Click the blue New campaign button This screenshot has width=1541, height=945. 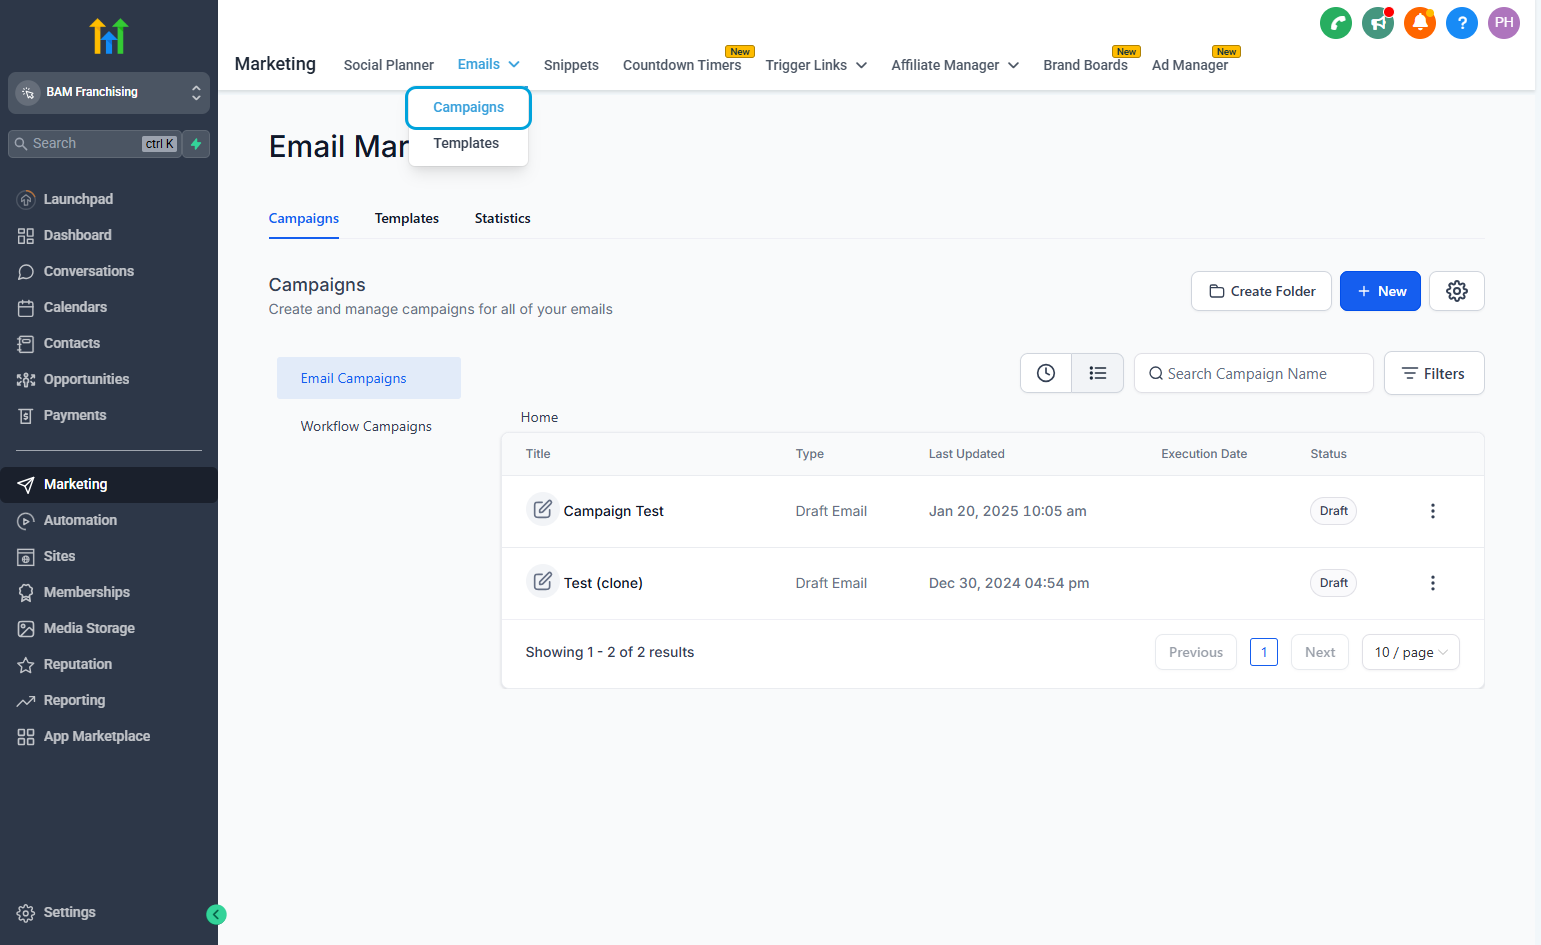[x=1380, y=291]
